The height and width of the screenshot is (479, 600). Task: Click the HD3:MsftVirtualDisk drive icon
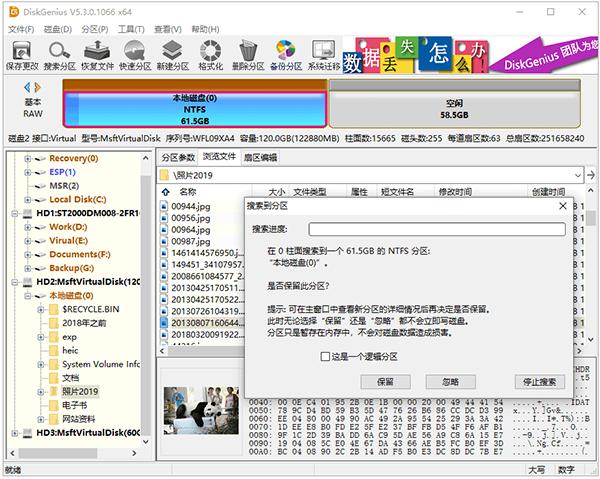pos(28,433)
